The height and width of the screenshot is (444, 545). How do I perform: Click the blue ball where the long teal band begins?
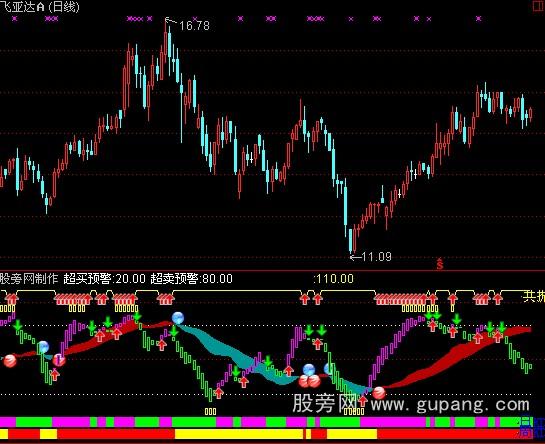pos(178,318)
